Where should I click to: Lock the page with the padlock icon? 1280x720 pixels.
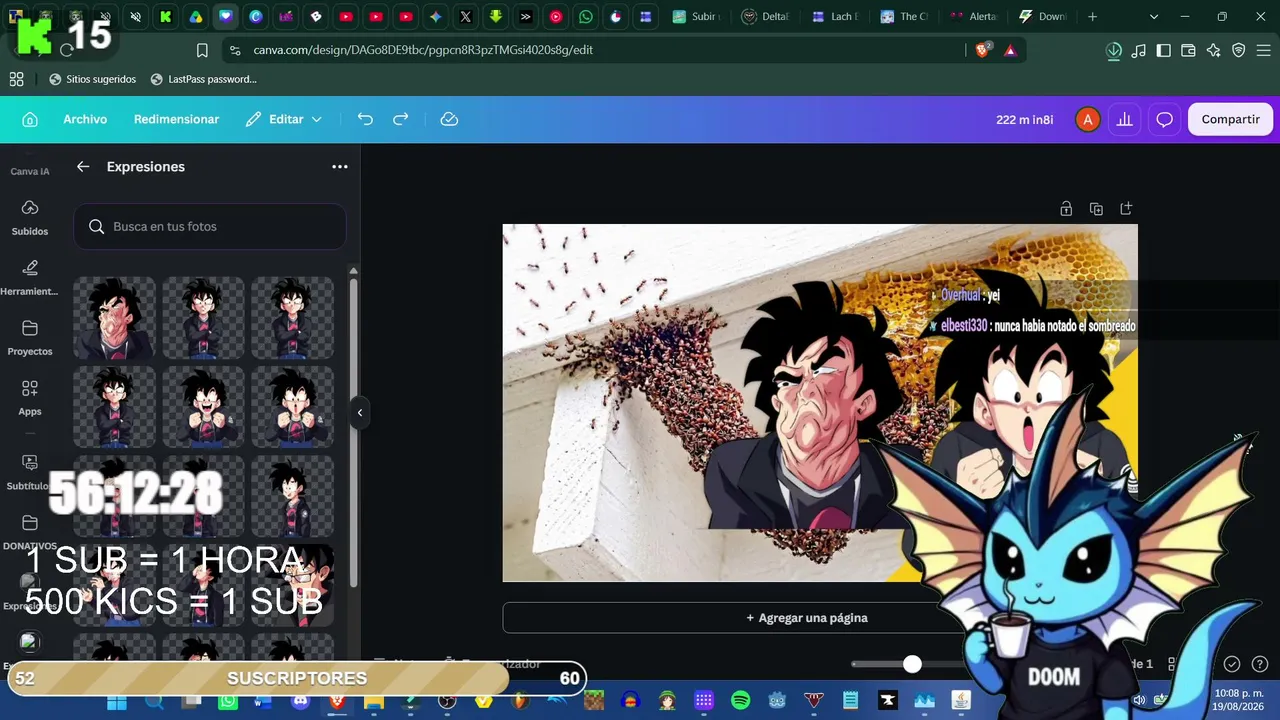(x=1066, y=209)
